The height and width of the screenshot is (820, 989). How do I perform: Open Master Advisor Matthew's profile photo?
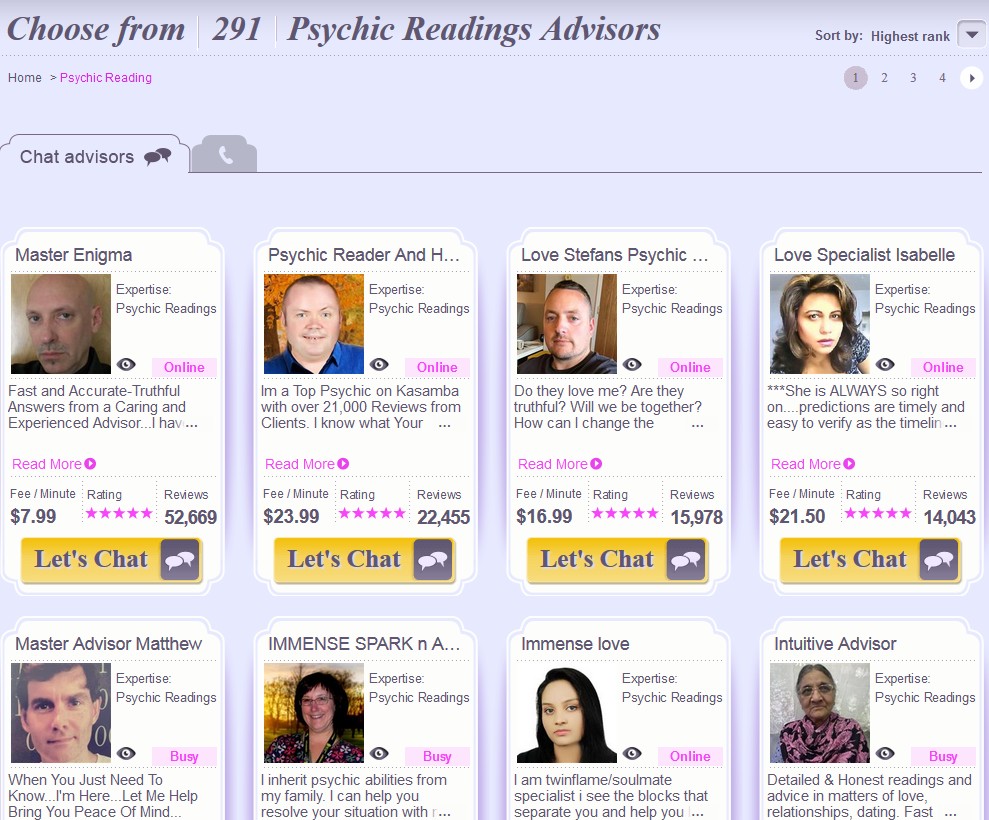tap(61, 713)
